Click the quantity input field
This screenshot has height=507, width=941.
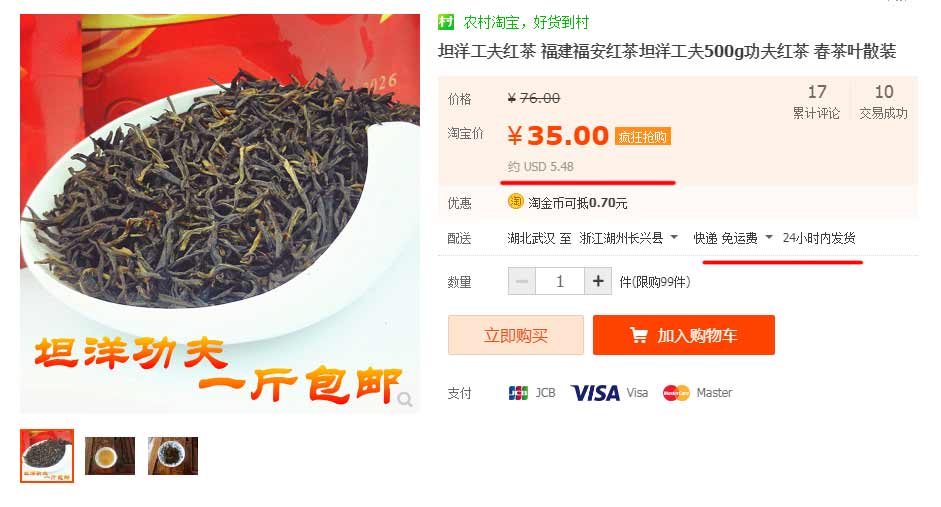click(560, 281)
